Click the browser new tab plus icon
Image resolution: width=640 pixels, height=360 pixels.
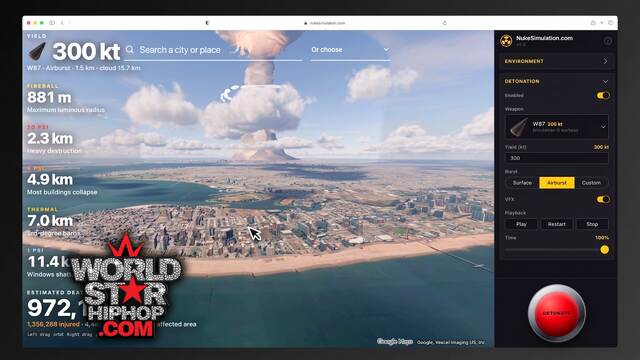point(602,23)
